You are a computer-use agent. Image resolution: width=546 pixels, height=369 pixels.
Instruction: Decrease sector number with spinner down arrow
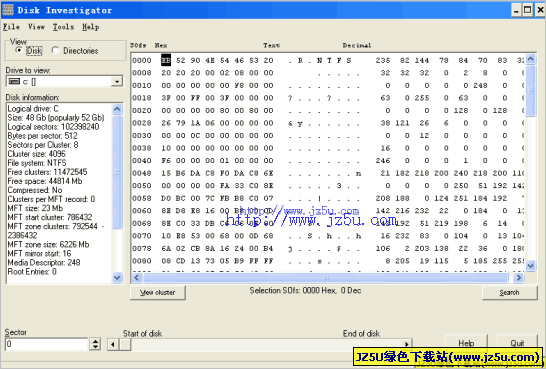[95, 347]
